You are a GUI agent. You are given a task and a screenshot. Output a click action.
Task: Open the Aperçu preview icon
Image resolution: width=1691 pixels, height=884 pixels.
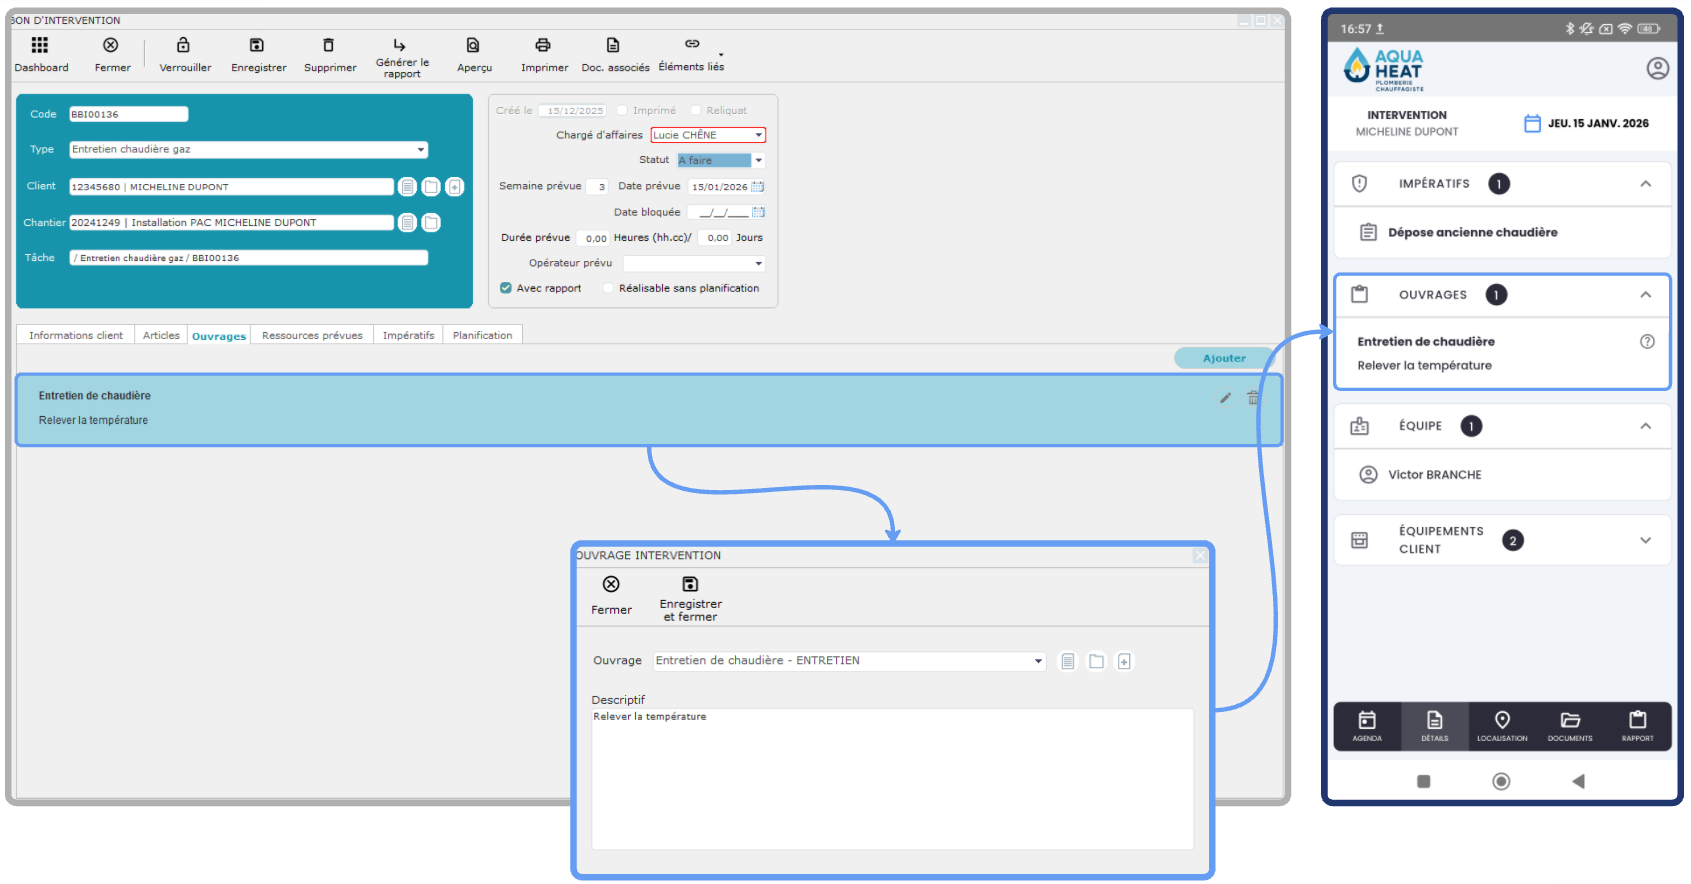473,45
